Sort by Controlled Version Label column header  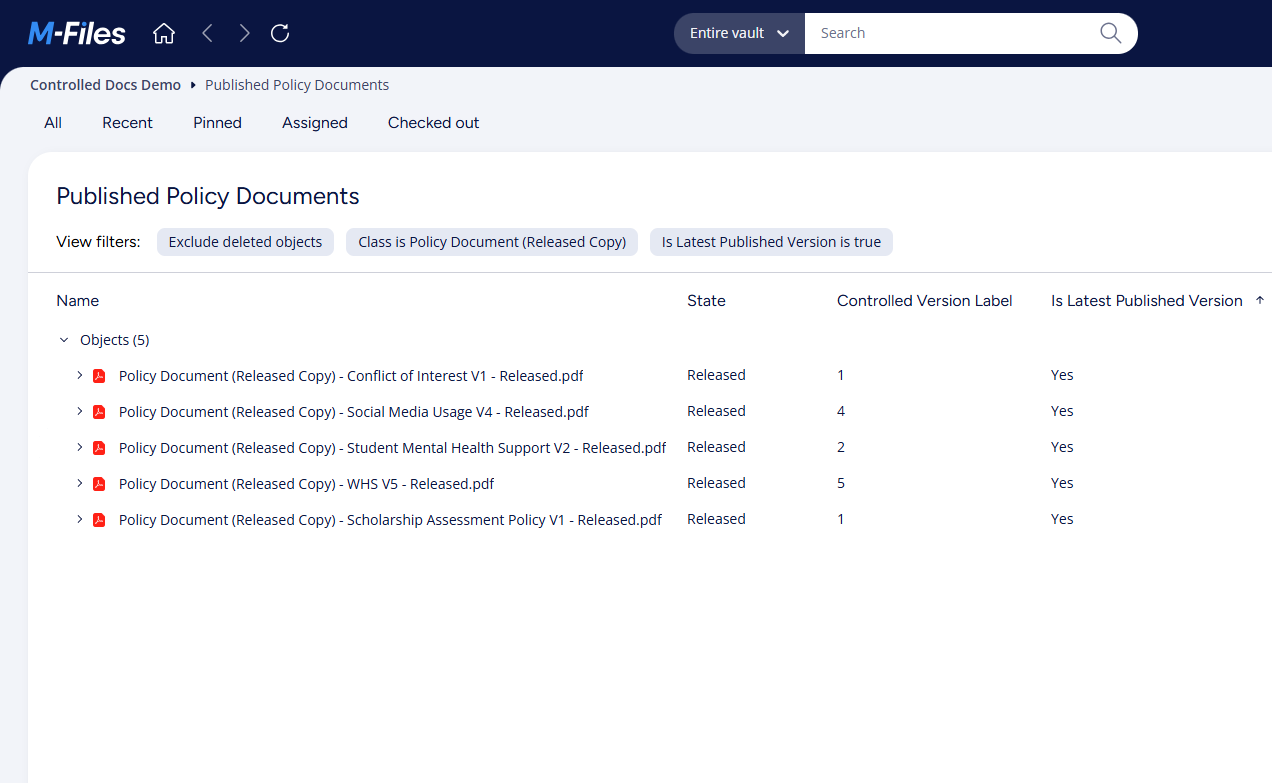tap(925, 301)
